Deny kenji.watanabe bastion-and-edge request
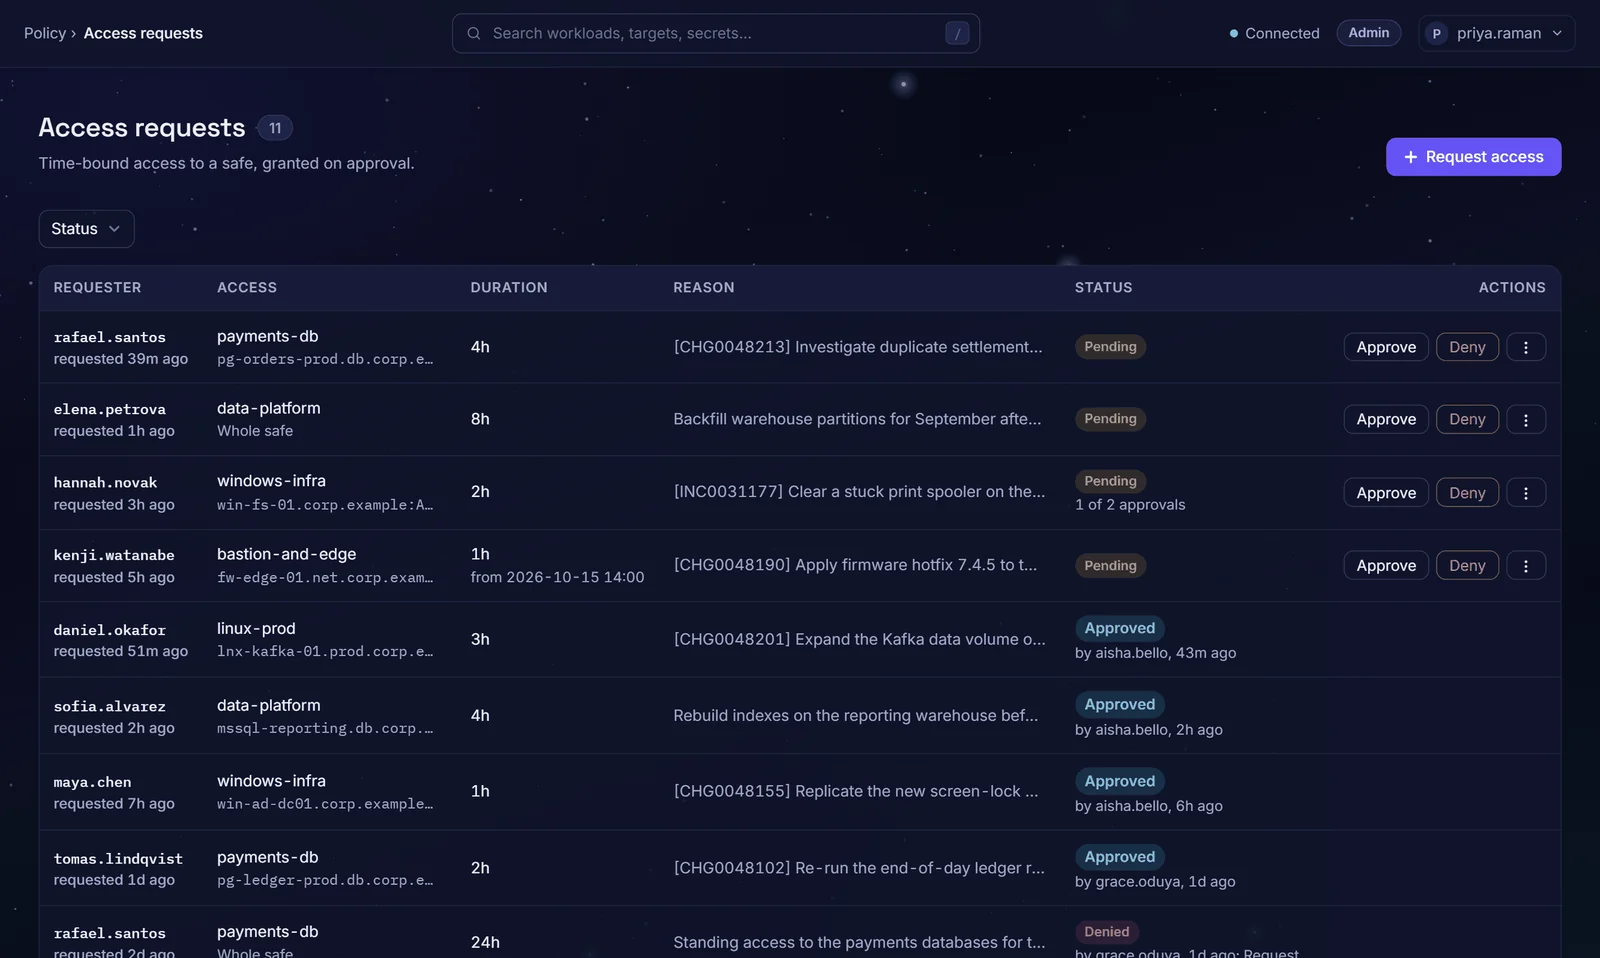The height and width of the screenshot is (958, 1600). (x=1467, y=565)
